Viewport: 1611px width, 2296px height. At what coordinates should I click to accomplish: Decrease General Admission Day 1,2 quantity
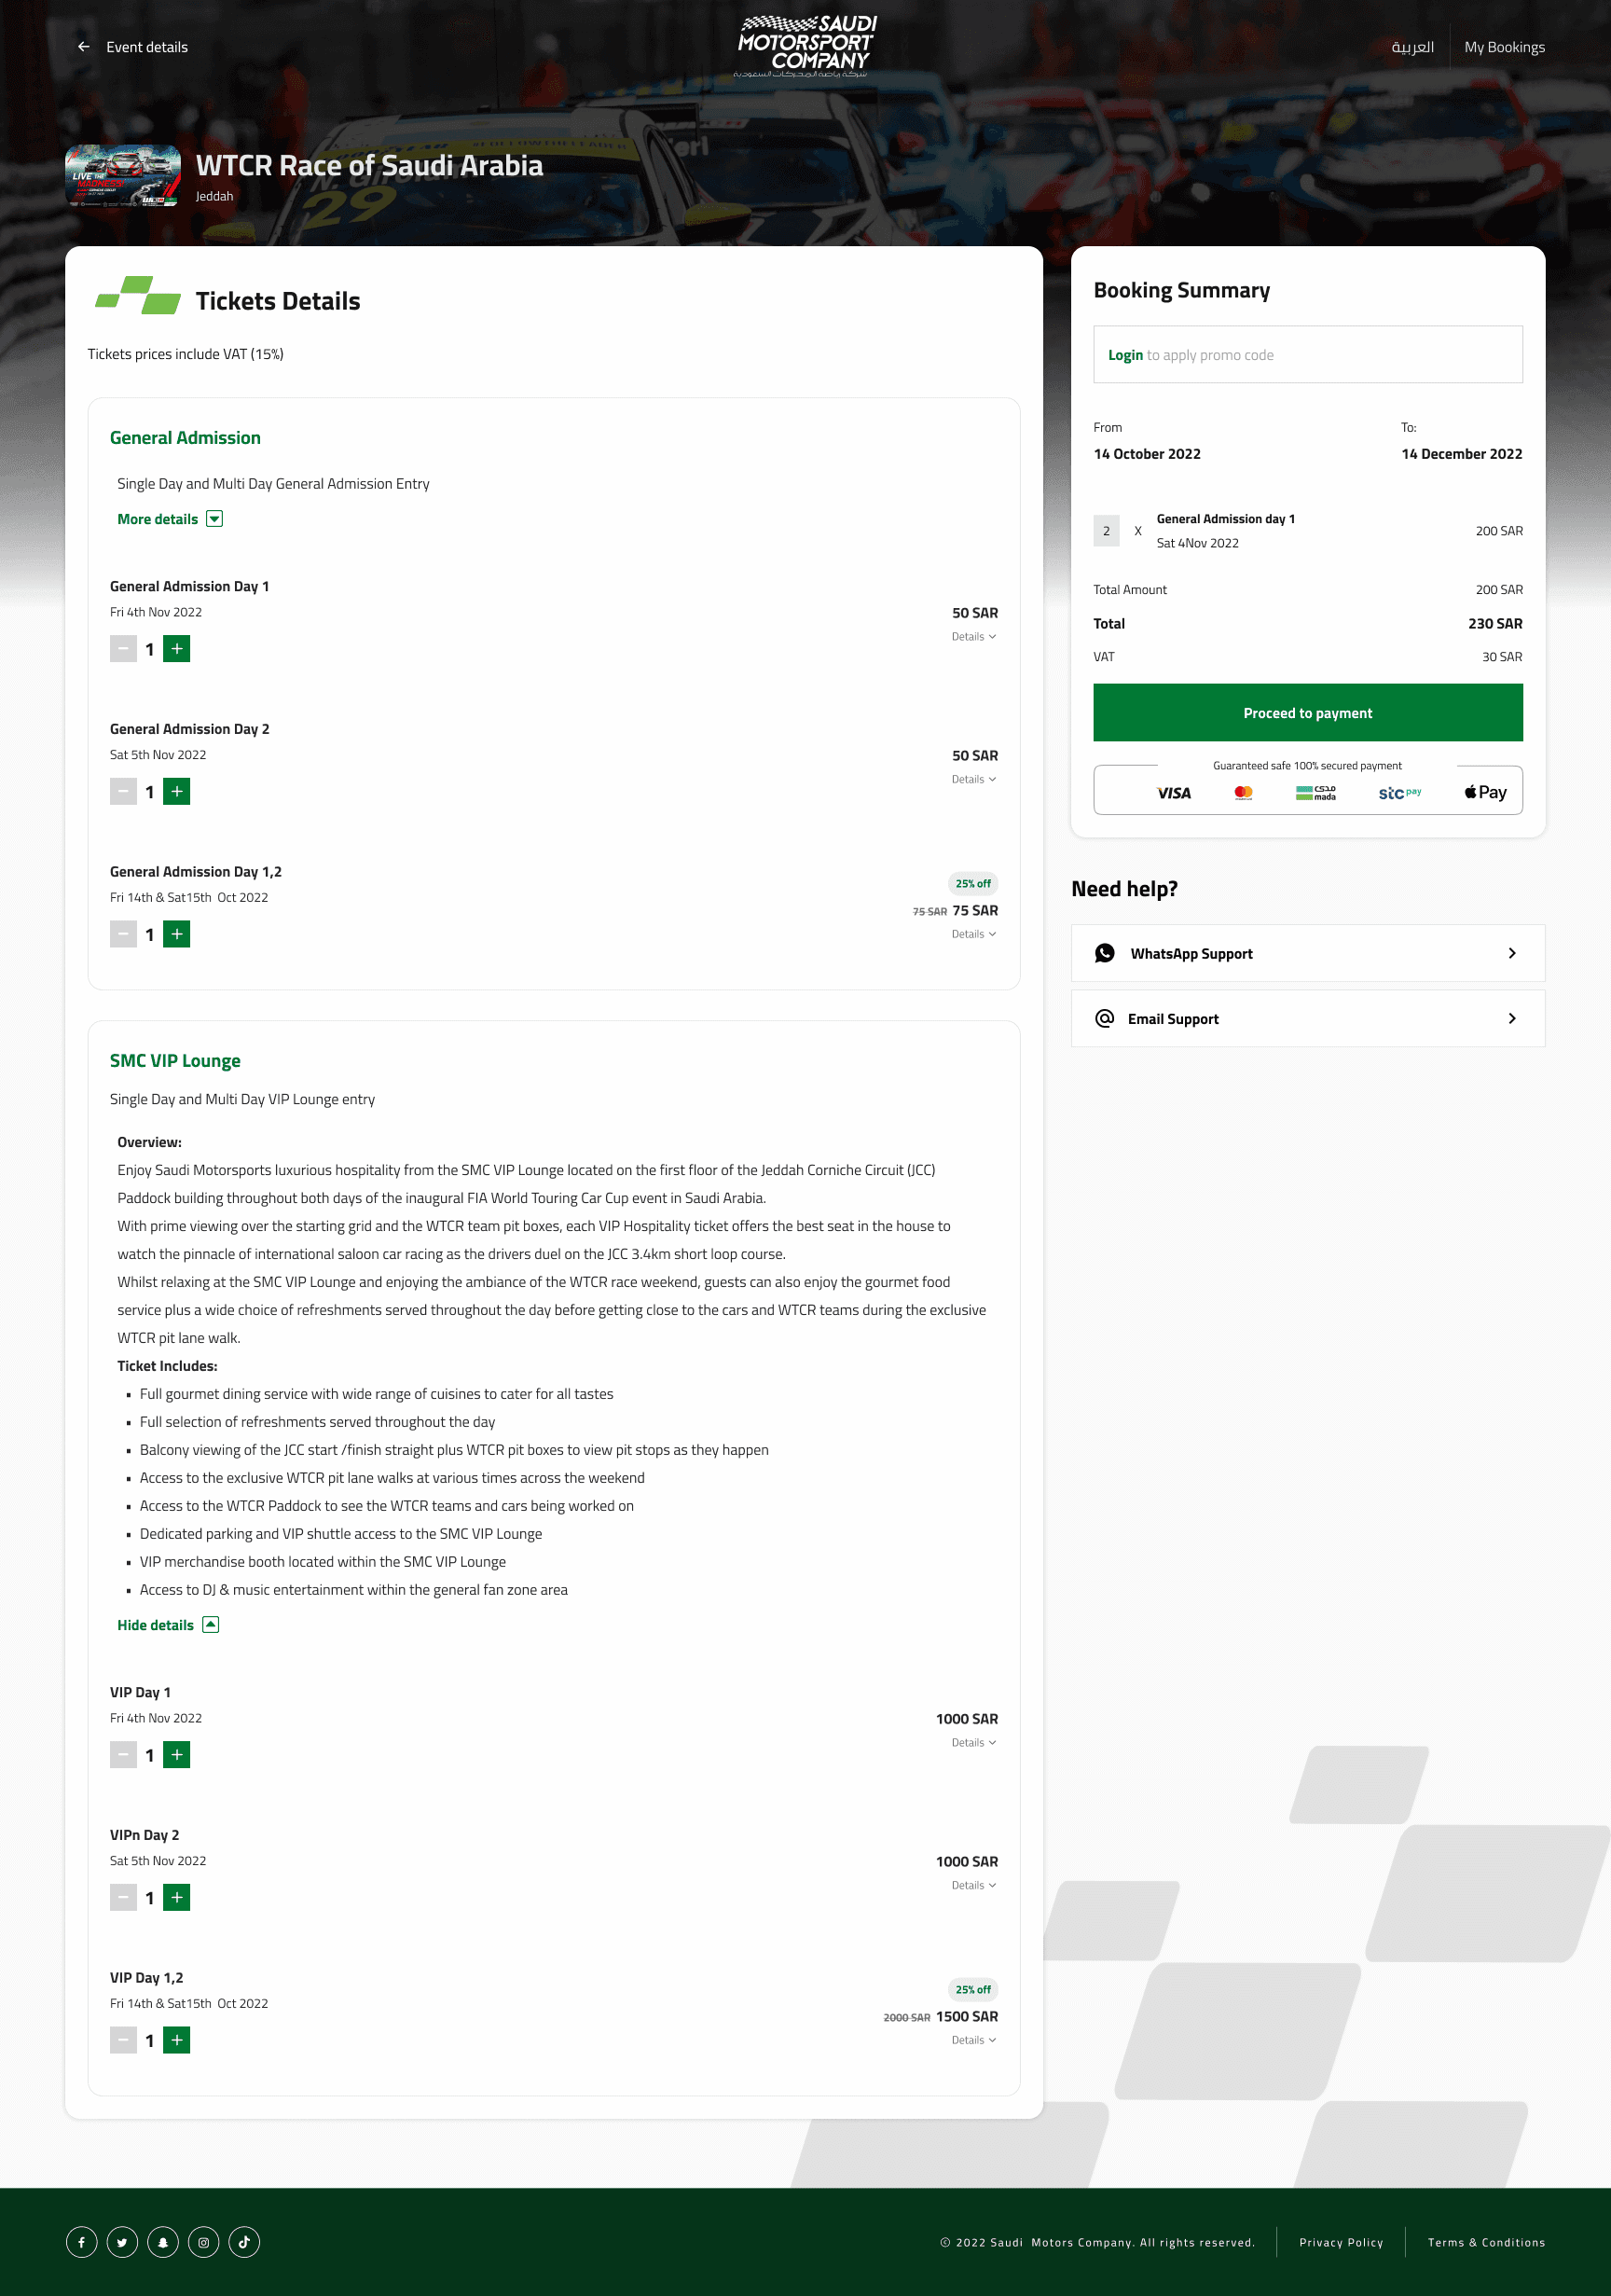pos(123,934)
